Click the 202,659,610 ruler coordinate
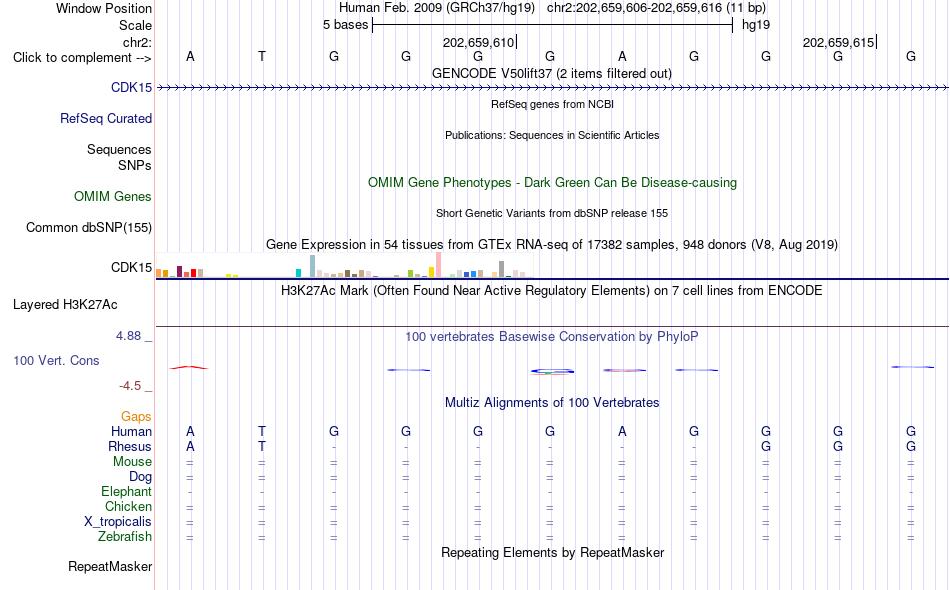 (x=478, y=42)
